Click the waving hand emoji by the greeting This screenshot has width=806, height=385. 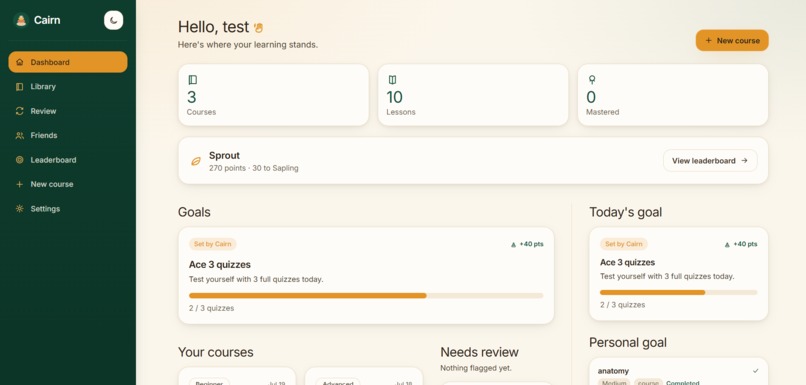pos(259,27)
